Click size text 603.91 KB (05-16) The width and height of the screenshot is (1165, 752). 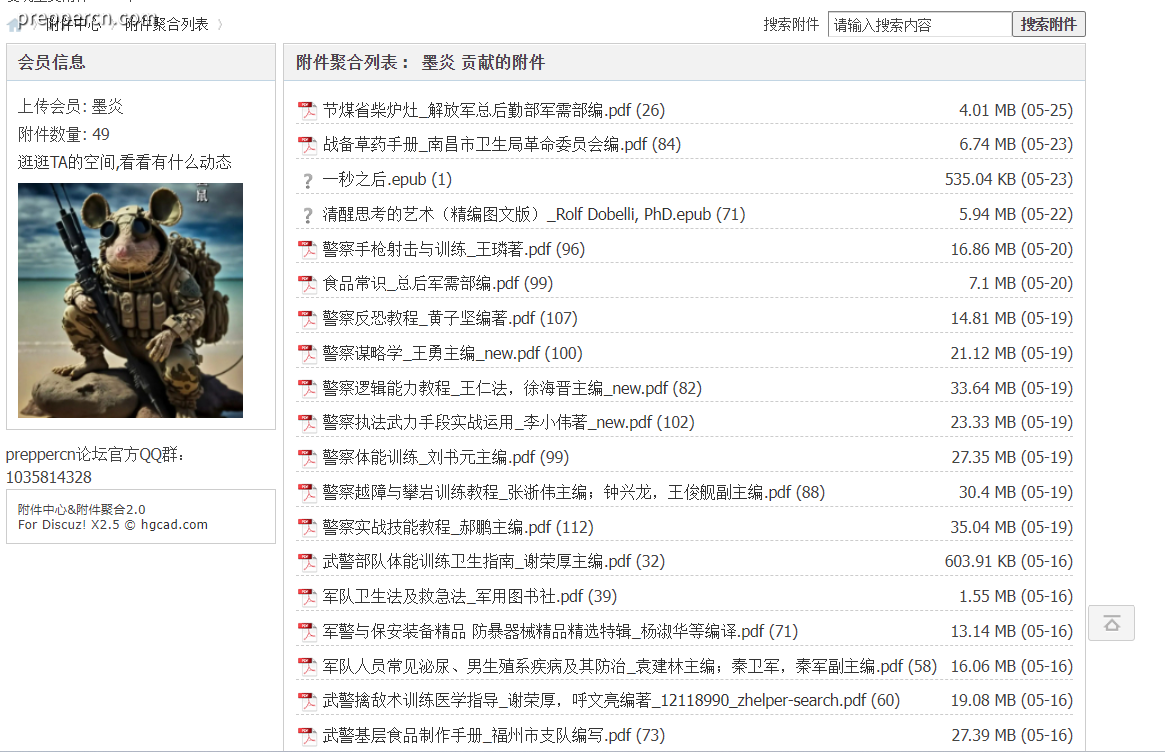(x=1009, y=561)
